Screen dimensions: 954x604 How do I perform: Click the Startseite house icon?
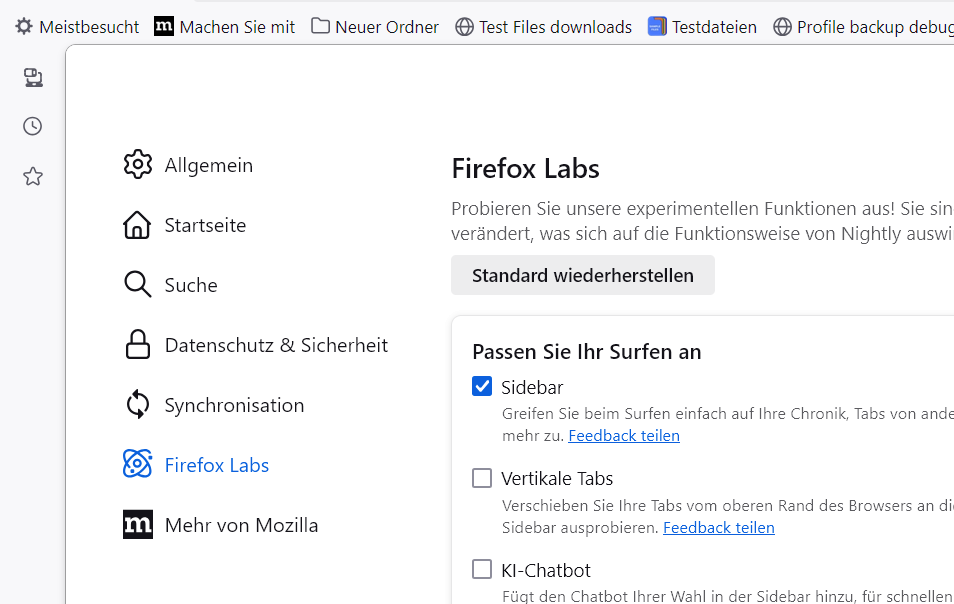point(137,225)
